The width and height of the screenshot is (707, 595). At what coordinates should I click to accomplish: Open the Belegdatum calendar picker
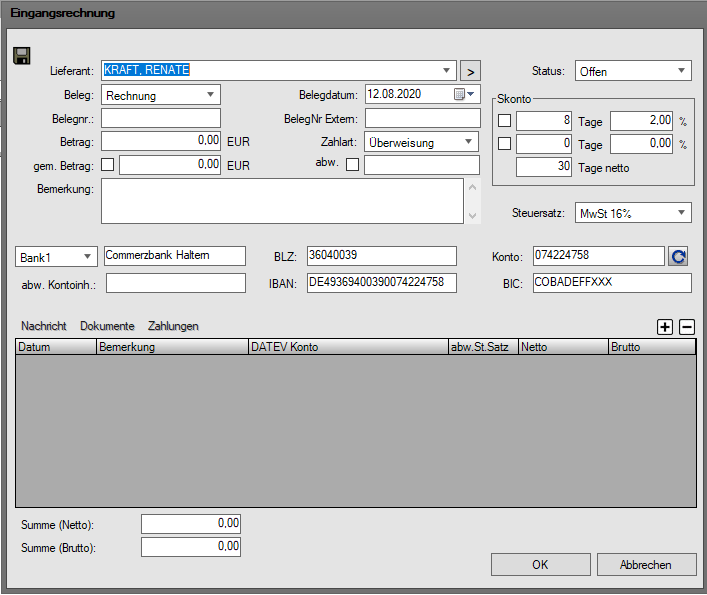pyautogui.click(x=461, y=95)
